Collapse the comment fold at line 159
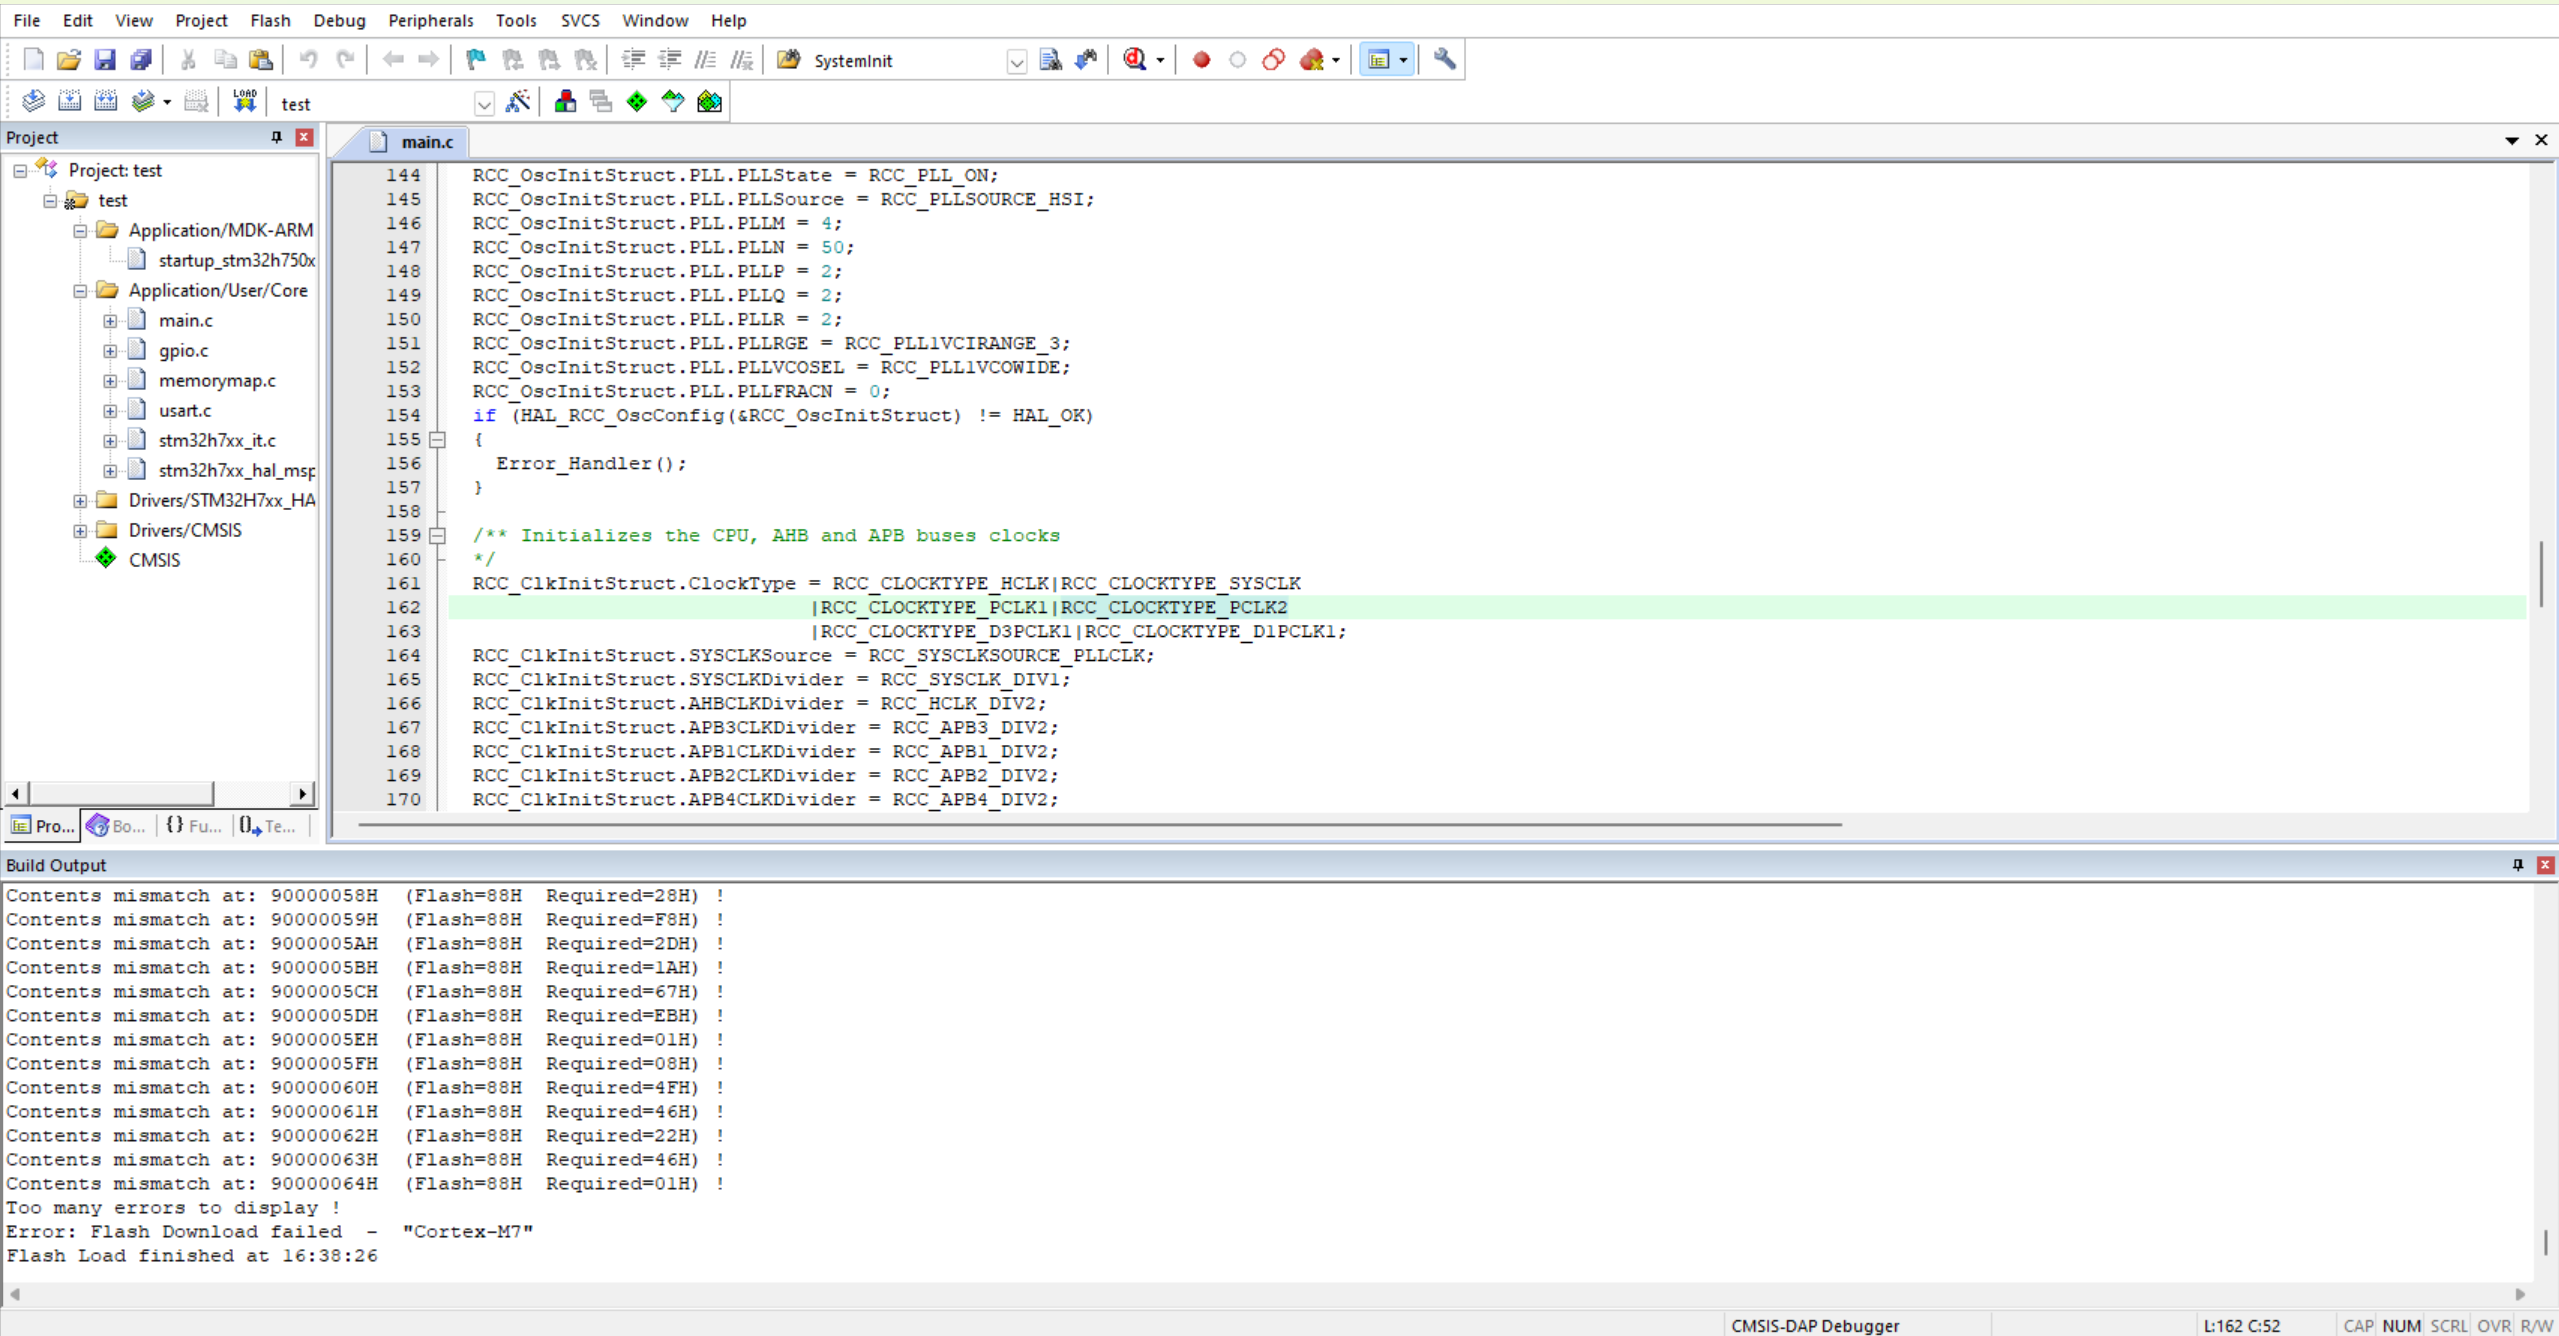The height and width of the screenshot is (1336, 2559). tap(437, 536)
